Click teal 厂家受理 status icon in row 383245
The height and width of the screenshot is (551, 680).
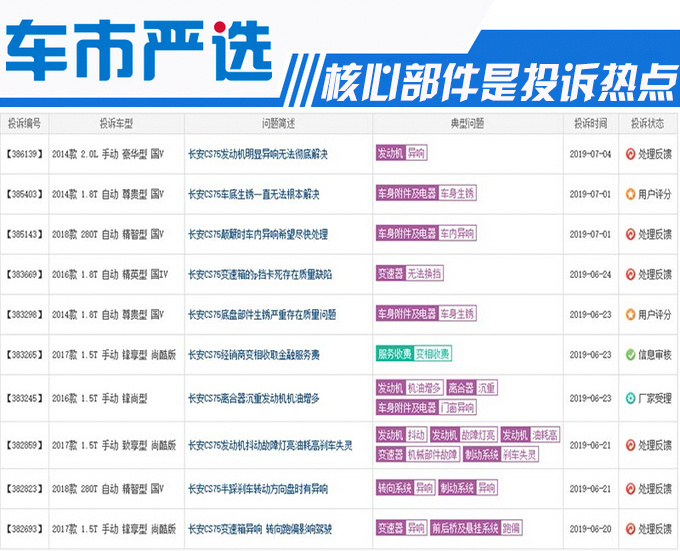pyautogui.click(x=631, y=398)
